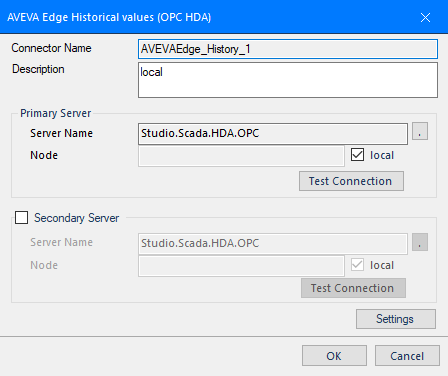
Task: Click the Description label
Action: [x=38, y=69]
